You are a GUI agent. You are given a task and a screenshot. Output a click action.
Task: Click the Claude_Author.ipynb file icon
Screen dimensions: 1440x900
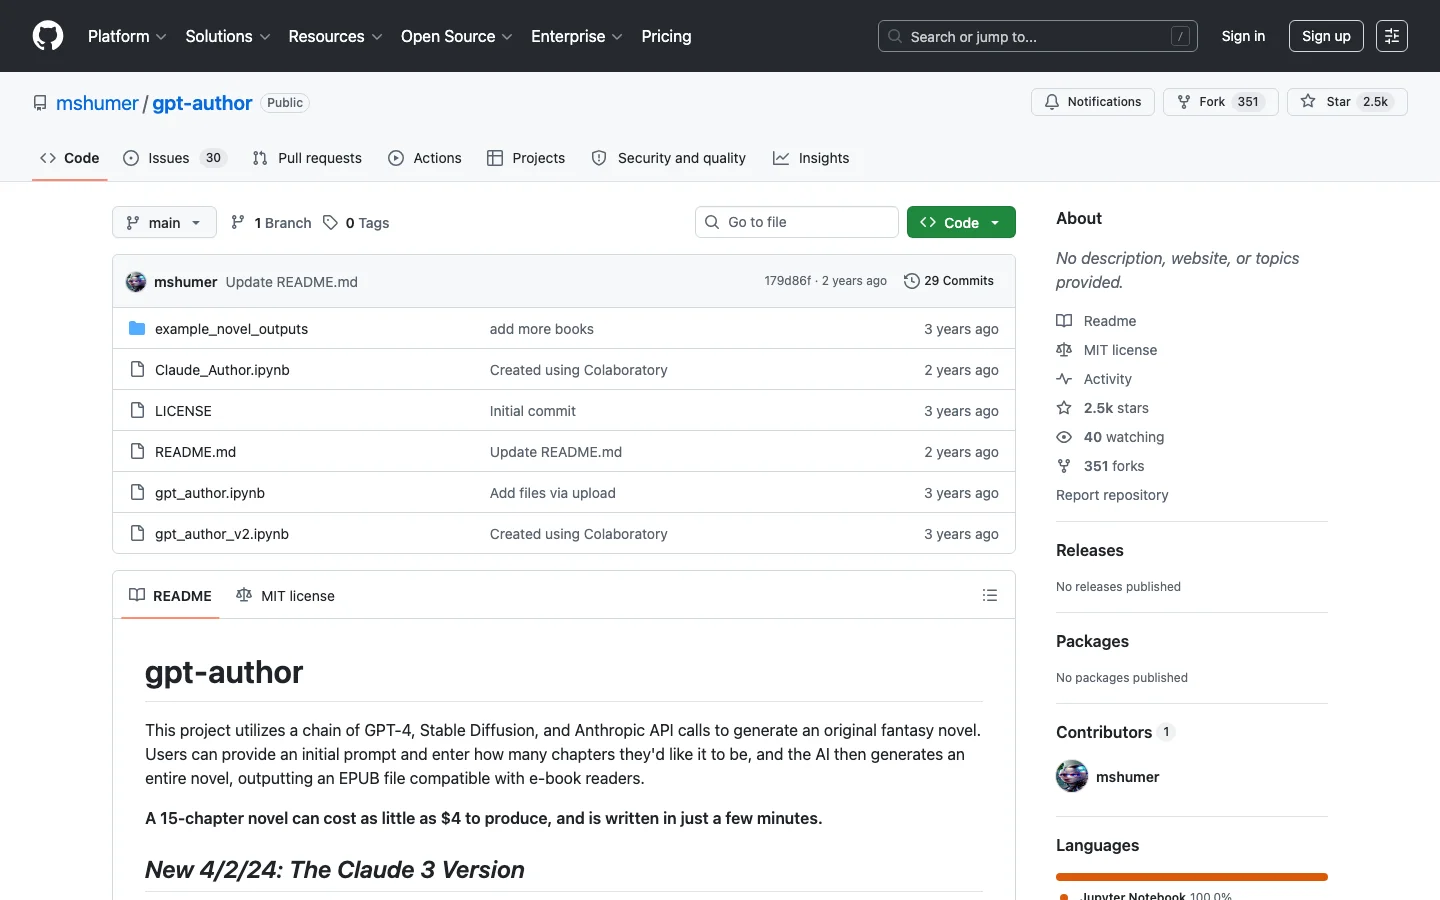(x=137, y=369)
